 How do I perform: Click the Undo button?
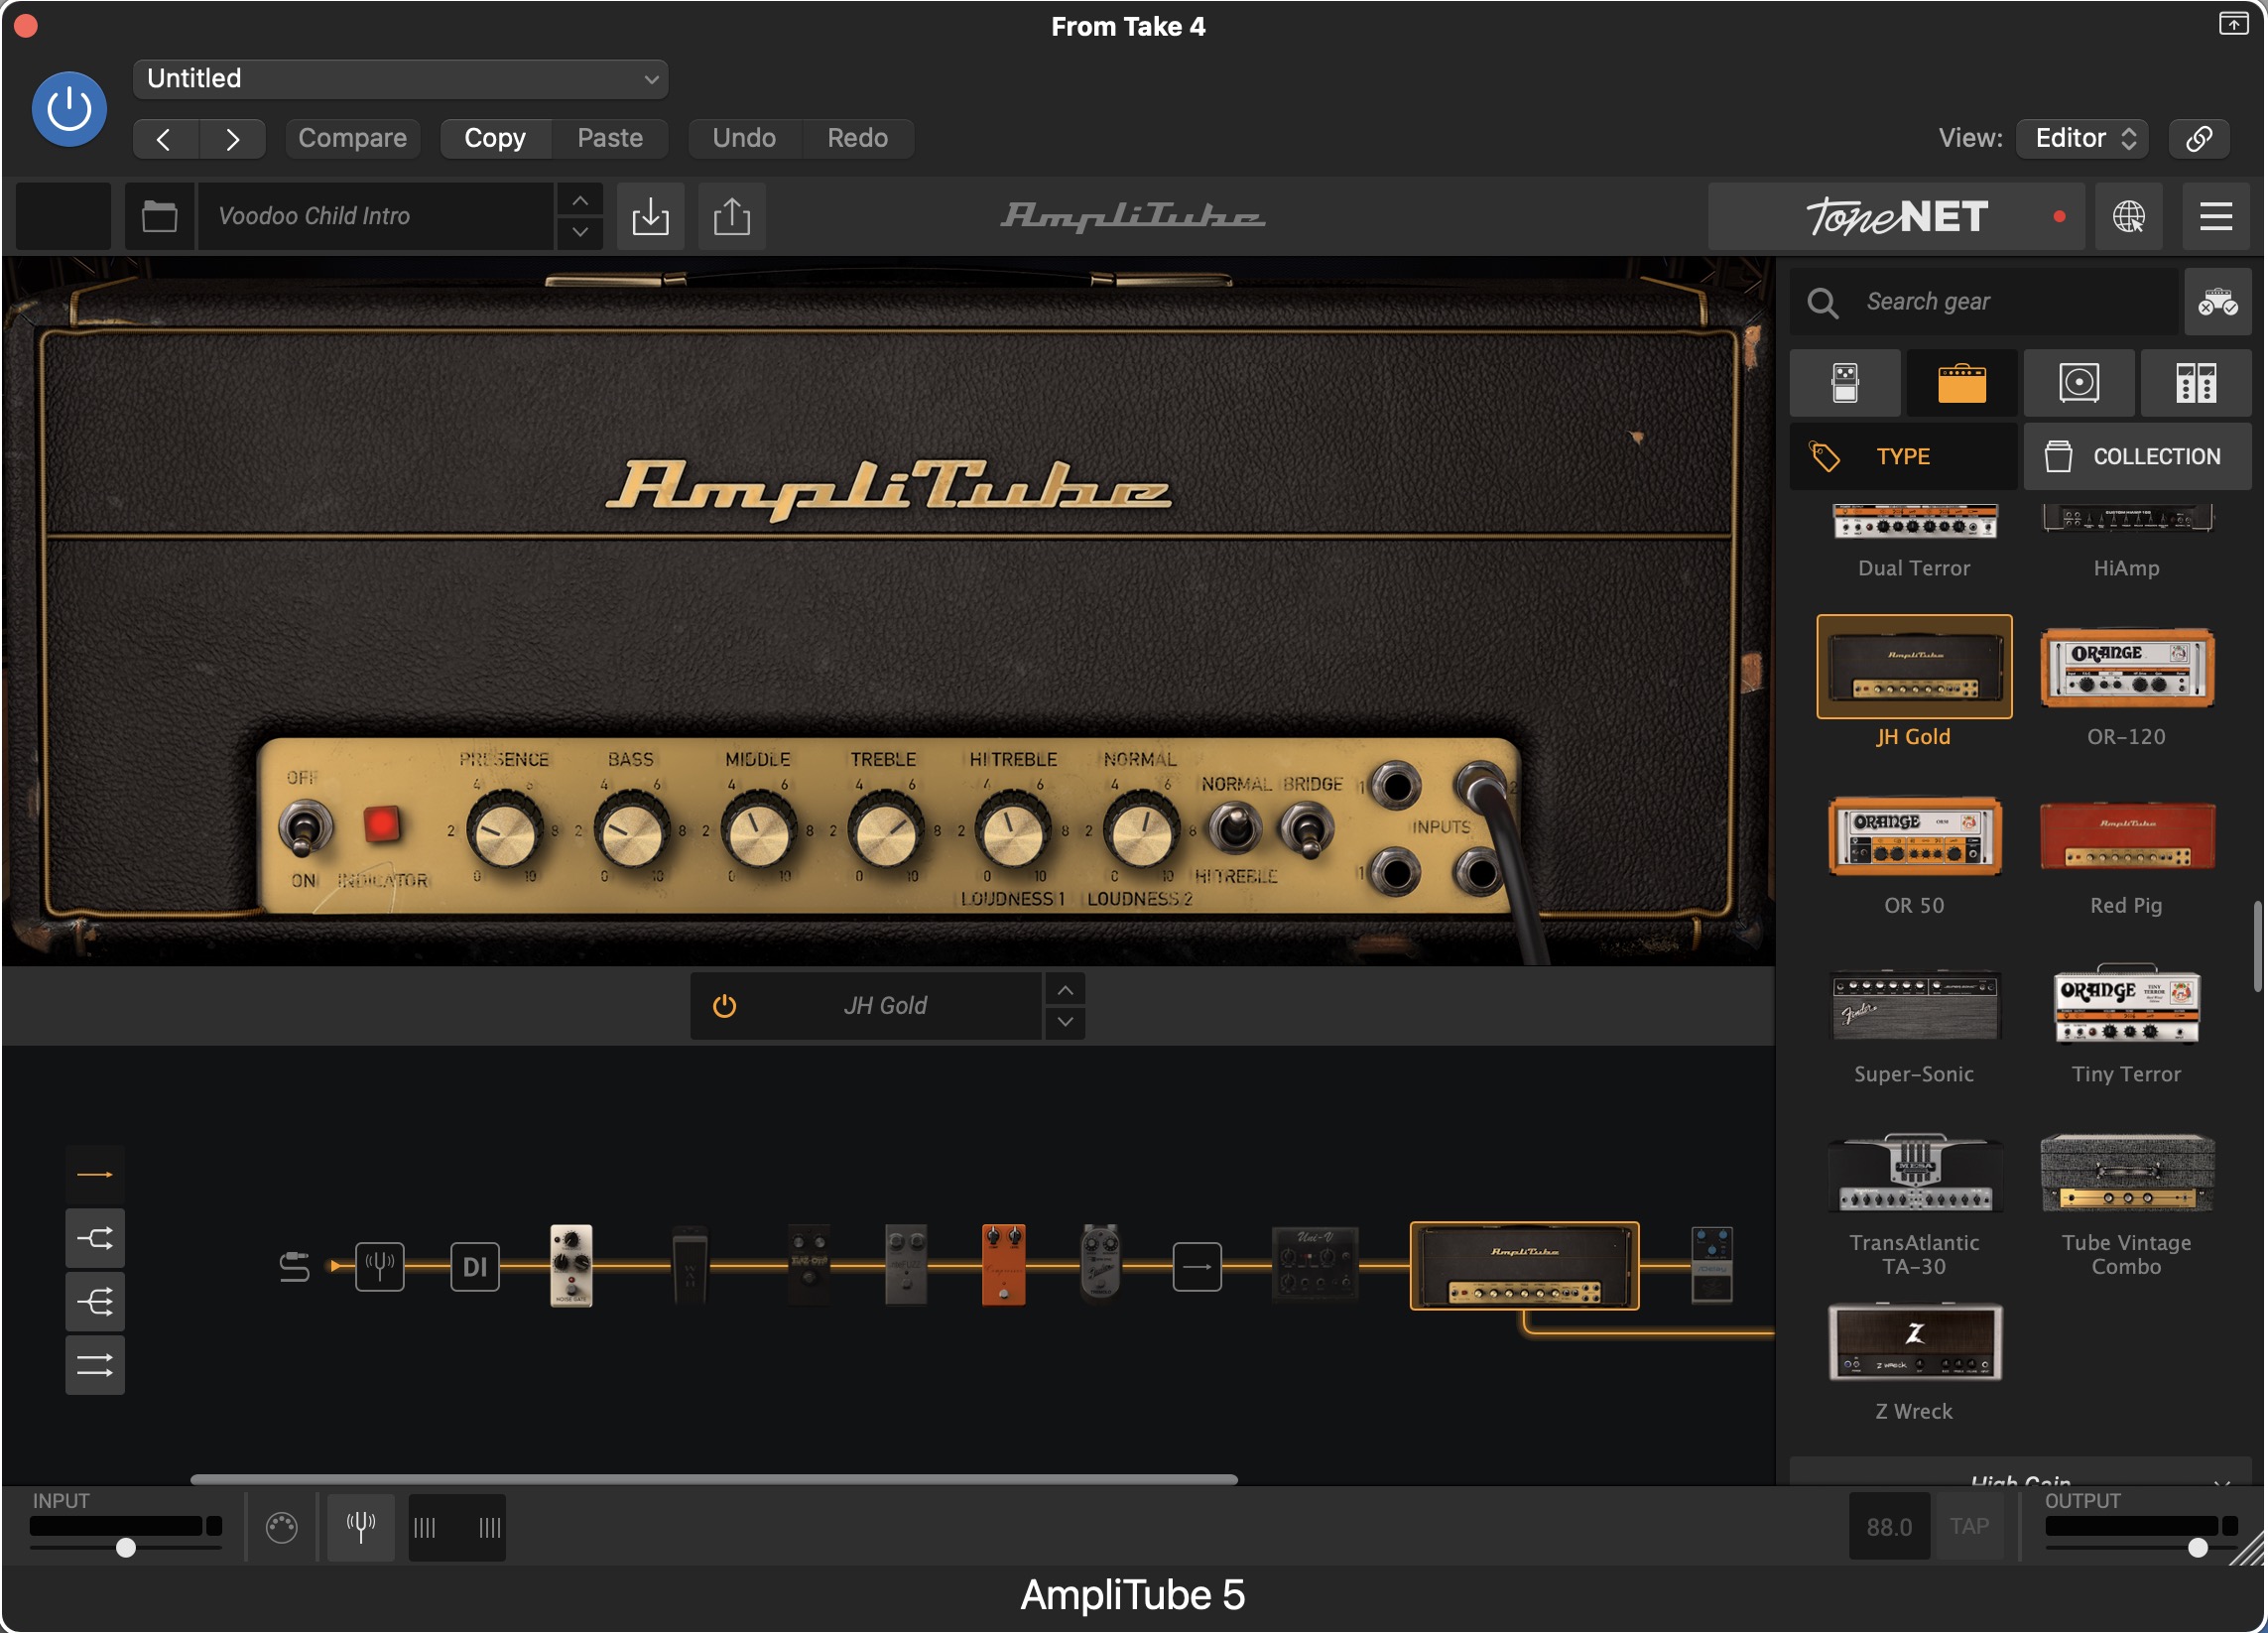point(744,138)
